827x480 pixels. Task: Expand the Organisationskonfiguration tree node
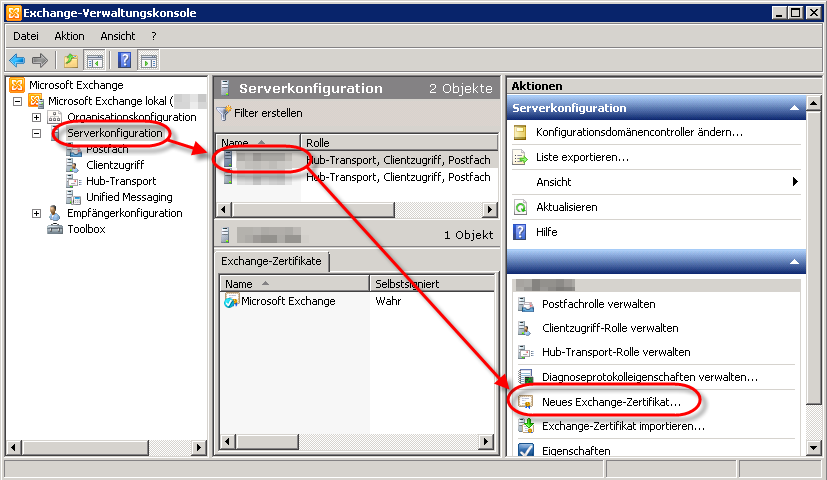37,117
